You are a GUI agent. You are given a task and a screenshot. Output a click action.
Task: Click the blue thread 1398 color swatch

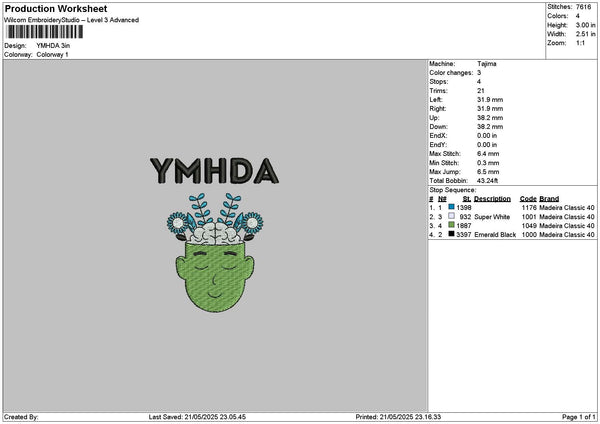point(451,207)
